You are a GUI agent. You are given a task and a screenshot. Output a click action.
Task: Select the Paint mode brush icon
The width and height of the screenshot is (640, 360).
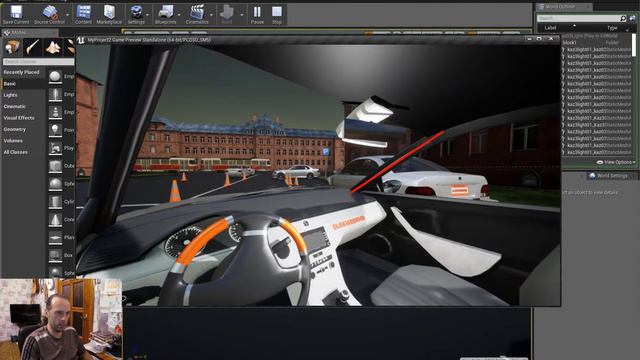tap(32, 47)
